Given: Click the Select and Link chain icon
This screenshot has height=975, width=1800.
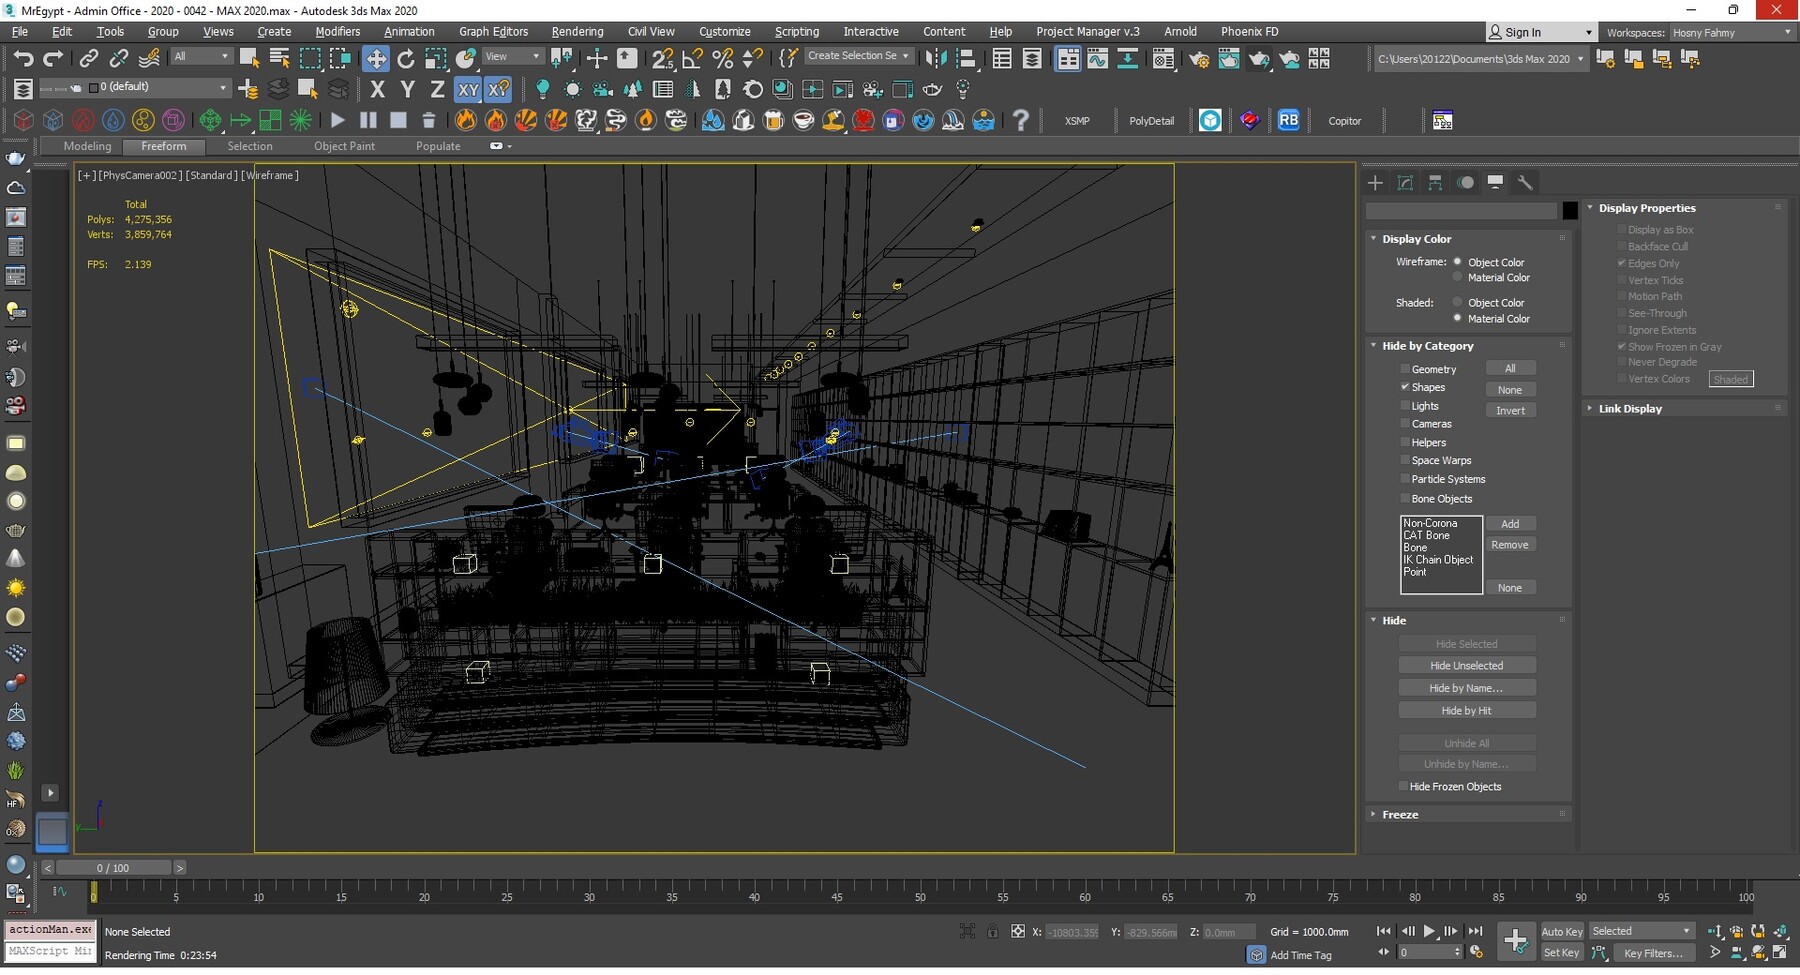Looking at the screenshot, I should (89, 58).
